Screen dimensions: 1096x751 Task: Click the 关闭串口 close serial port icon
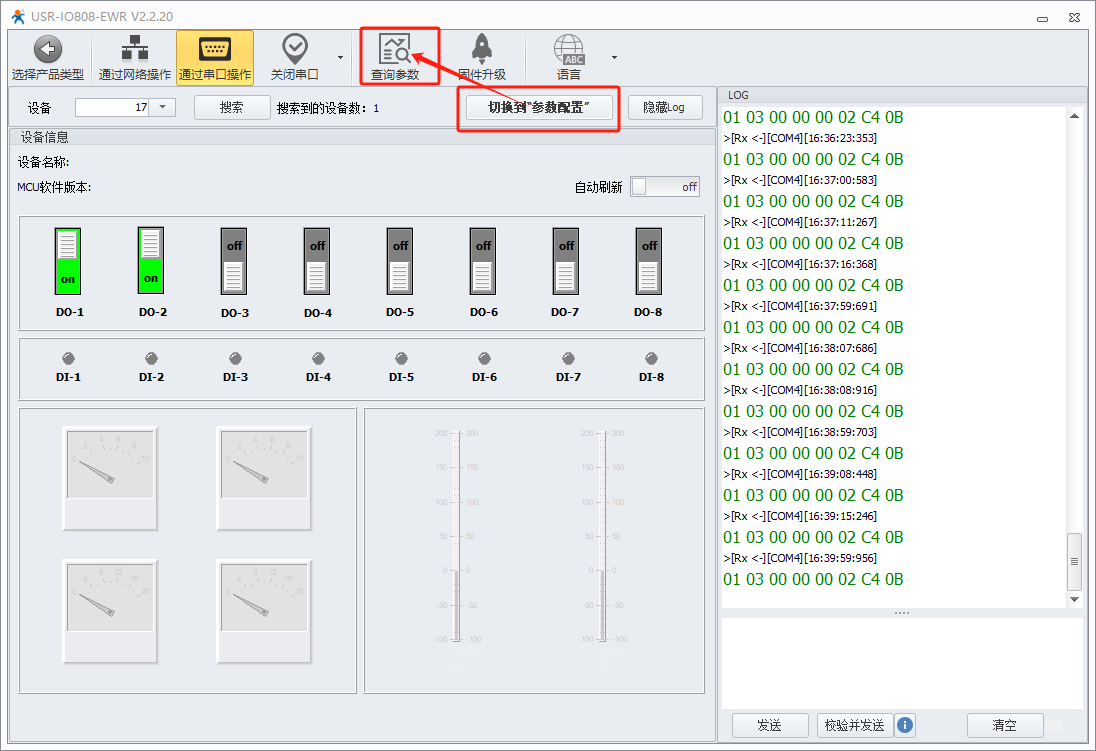click(x=294, y=49)
